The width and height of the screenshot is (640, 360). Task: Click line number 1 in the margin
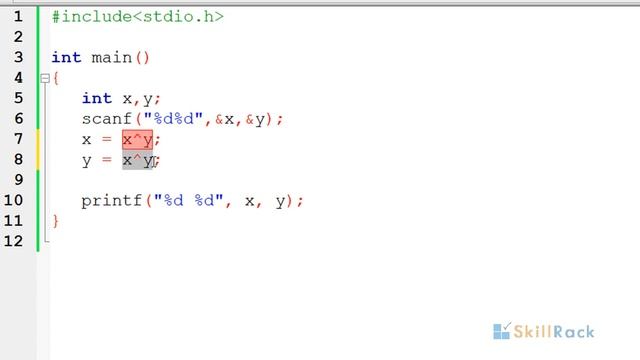pos(18,17)
